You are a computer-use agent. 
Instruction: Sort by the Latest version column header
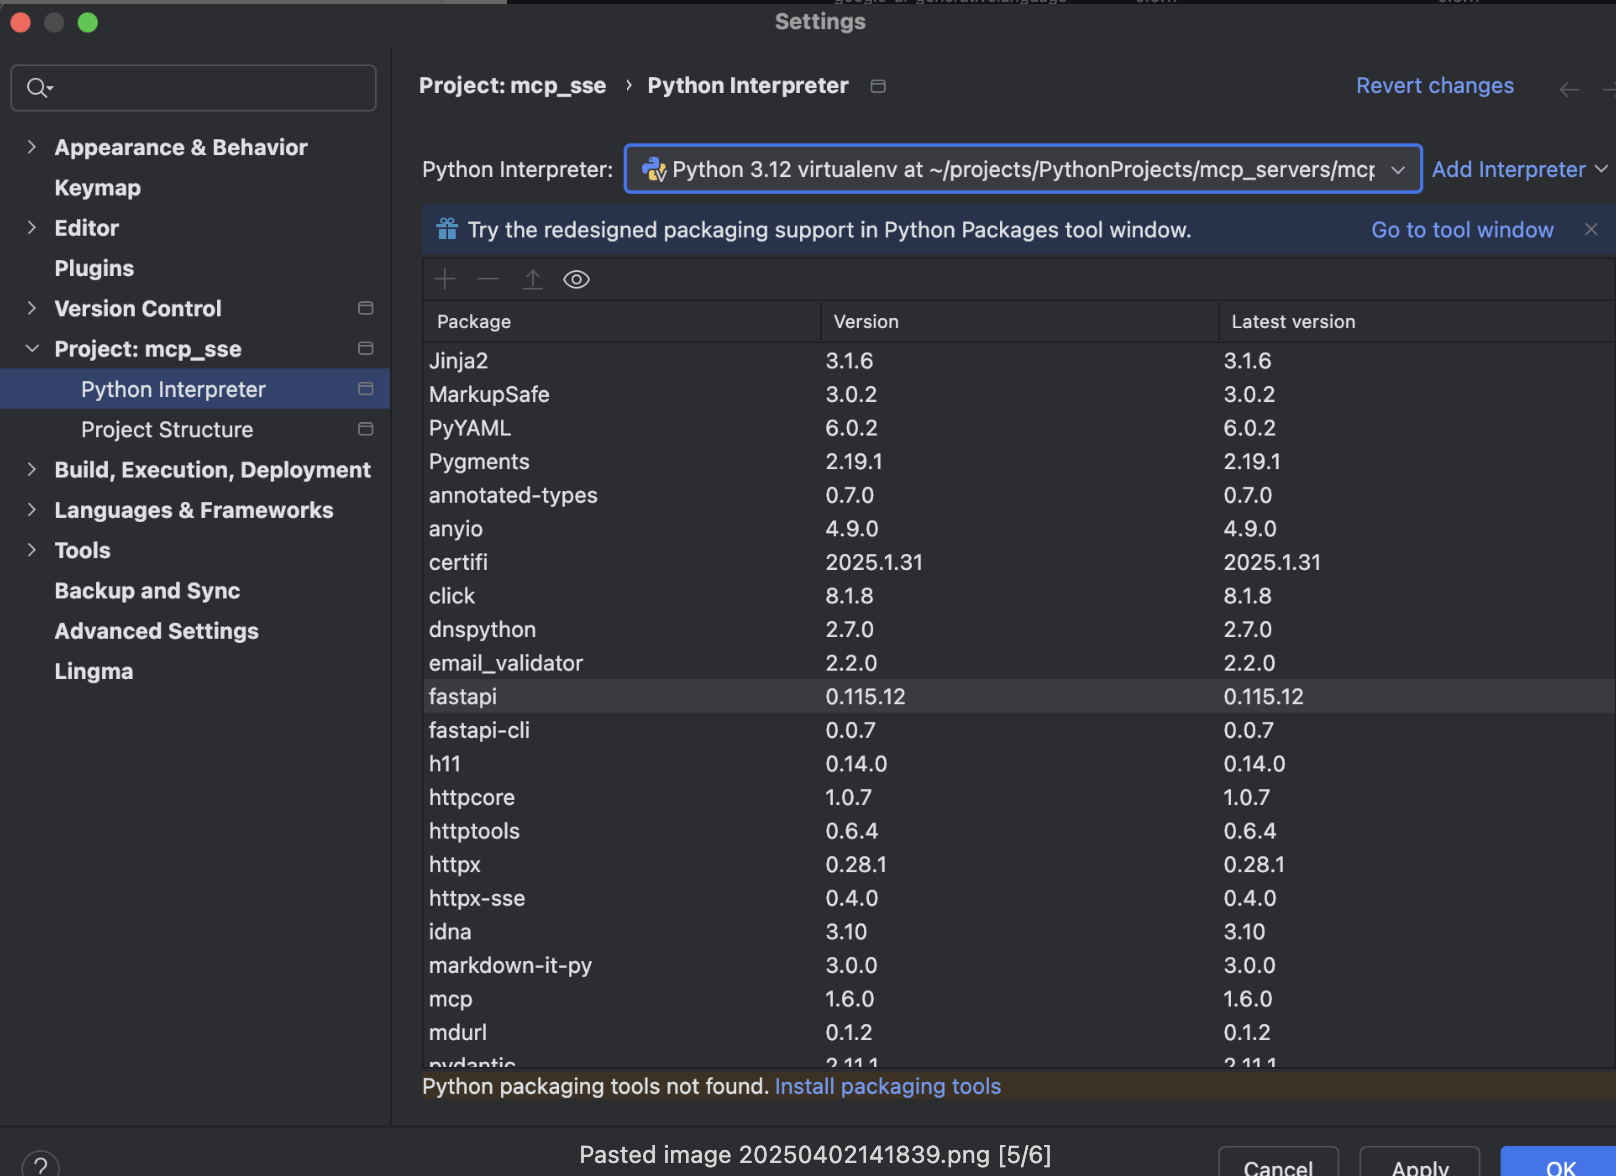[x=1417, y=321]
